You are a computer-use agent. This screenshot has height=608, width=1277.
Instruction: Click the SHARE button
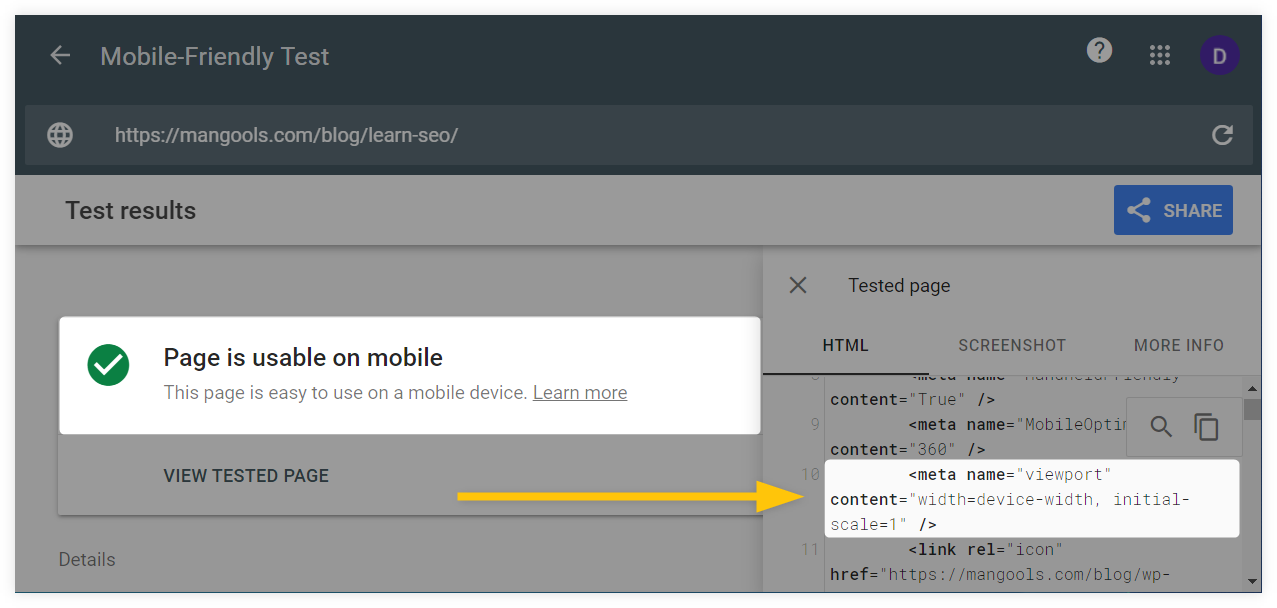point(1173,210)
